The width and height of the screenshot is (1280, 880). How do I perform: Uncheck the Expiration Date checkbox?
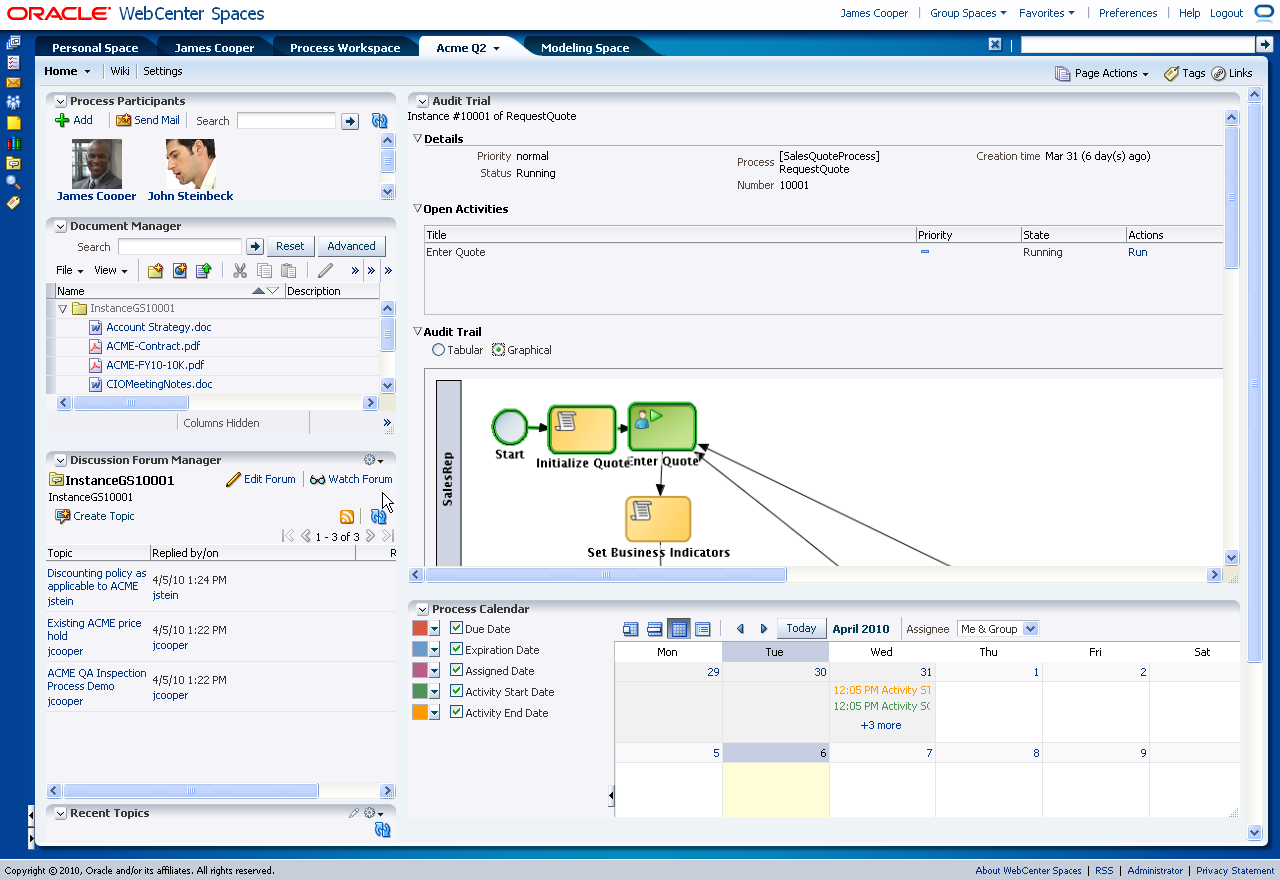coord(456,649)
